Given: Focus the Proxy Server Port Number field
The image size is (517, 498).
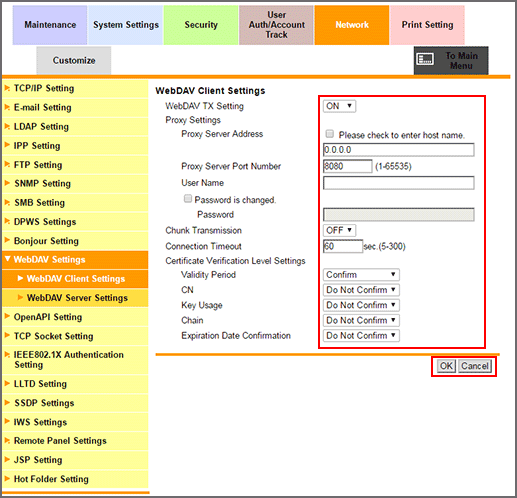Looking at the screenshot, I should [347, 166].
